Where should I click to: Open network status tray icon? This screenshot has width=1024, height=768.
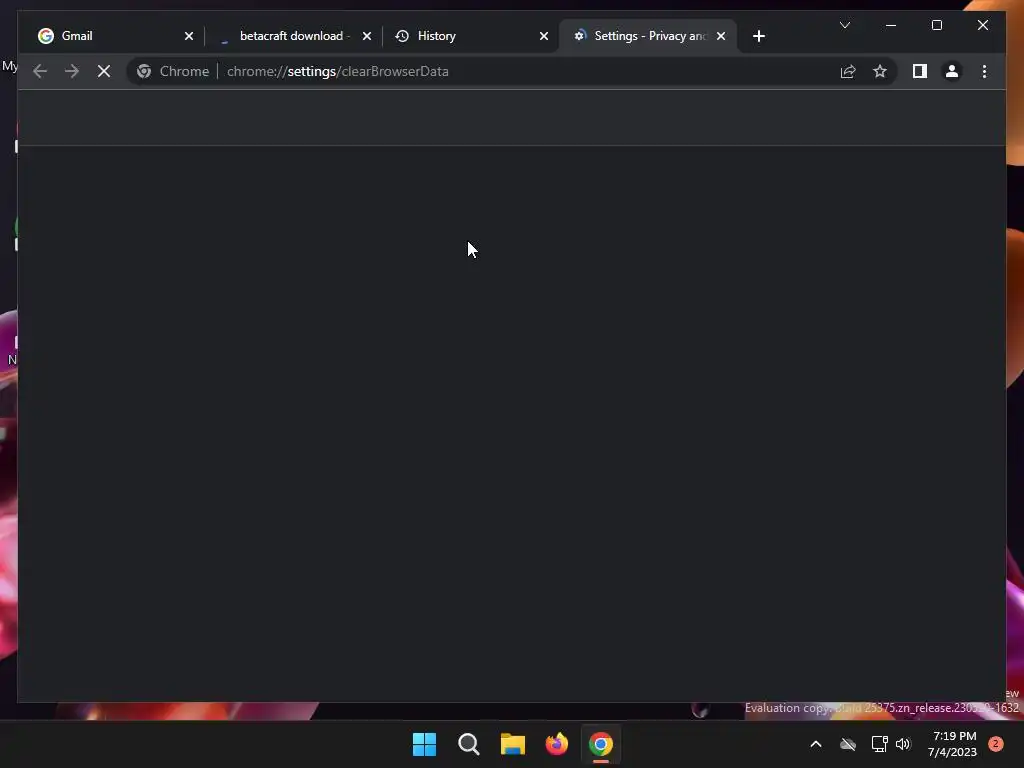coord(879,744)
